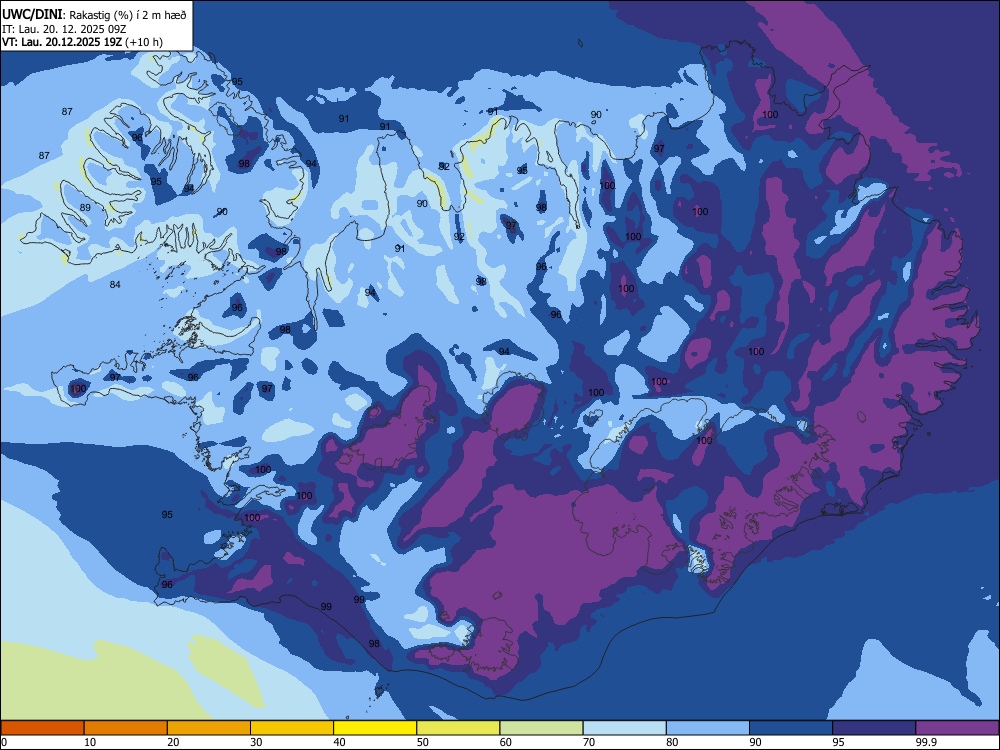The width and height of the screenshot is (1000, 750).
Task: Click the legend scale label '20'
Action: tap(173, 742)
